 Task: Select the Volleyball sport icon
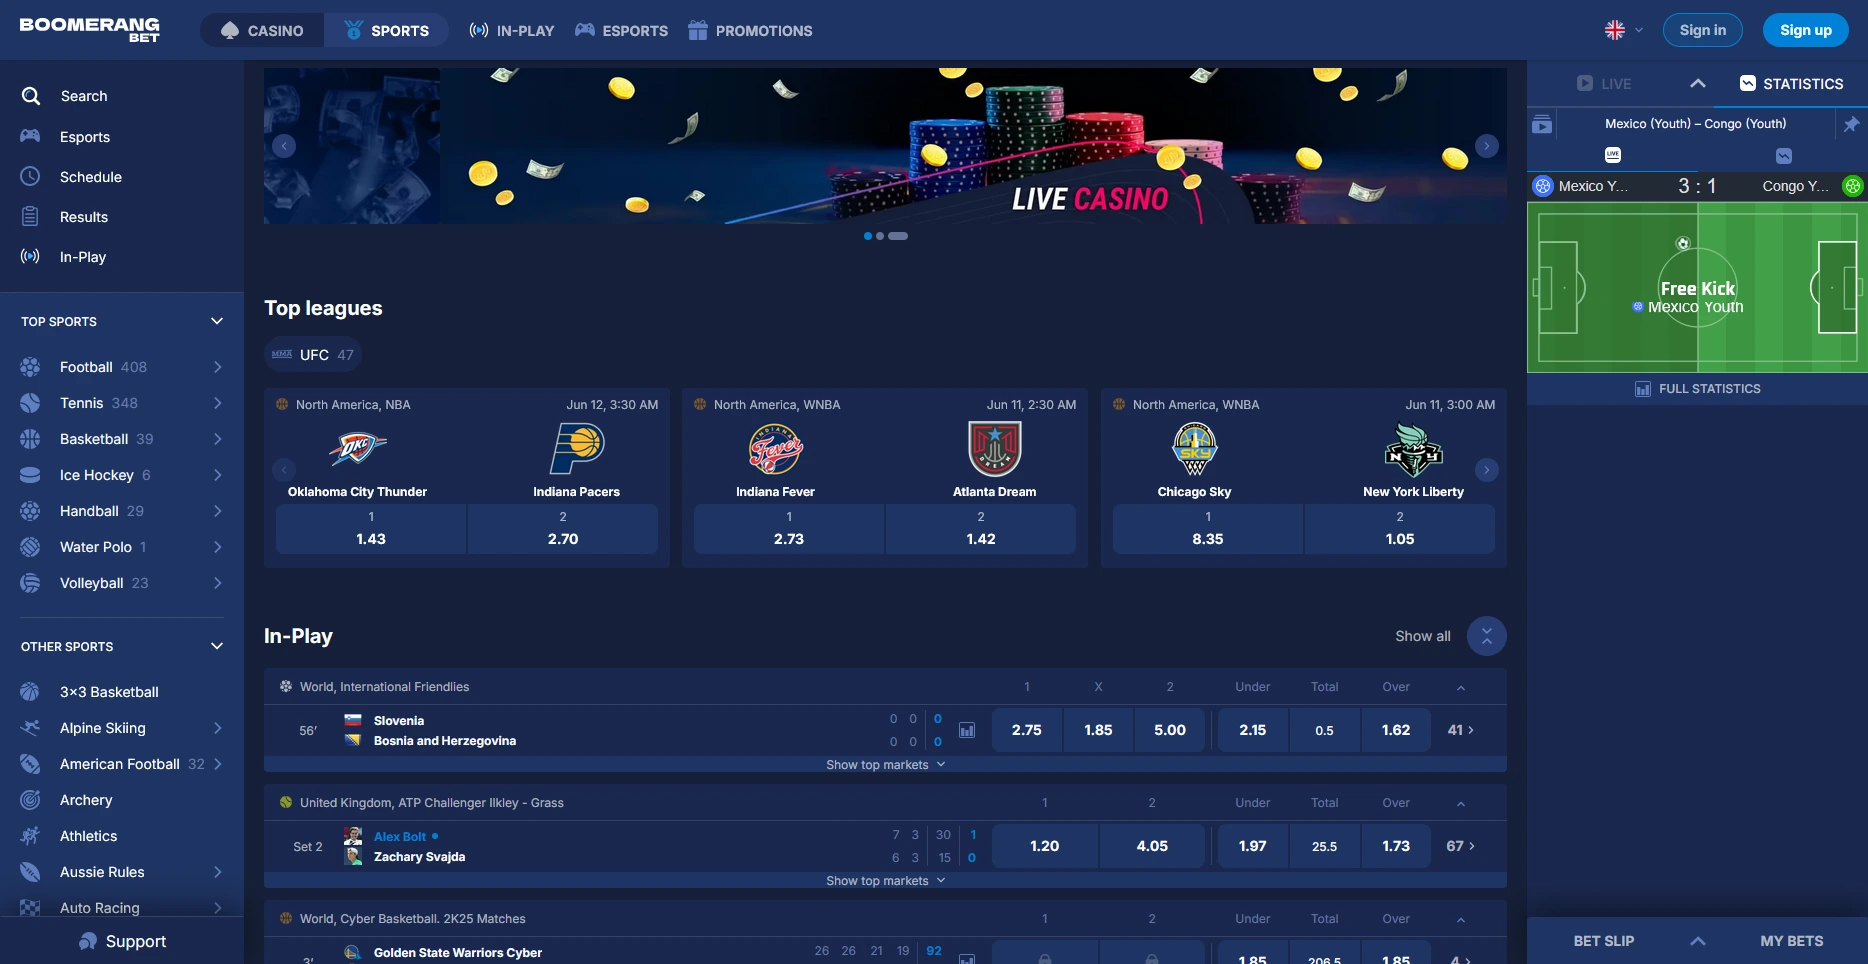(31, 583)
